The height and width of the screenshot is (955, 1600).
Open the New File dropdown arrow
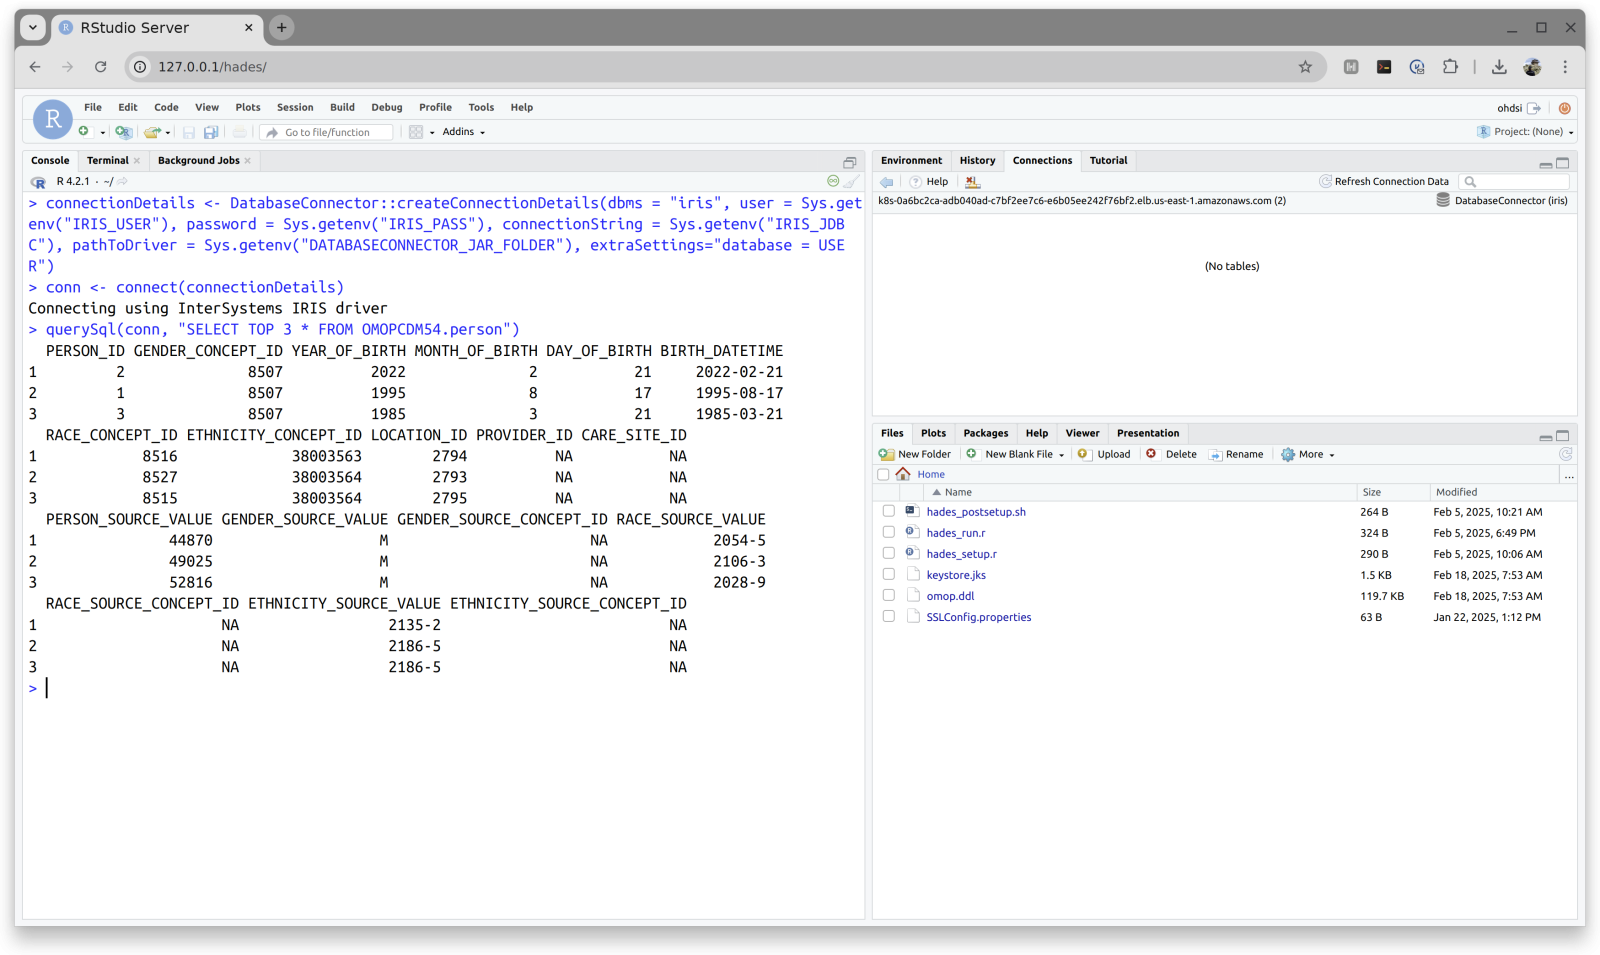(102, 133)
